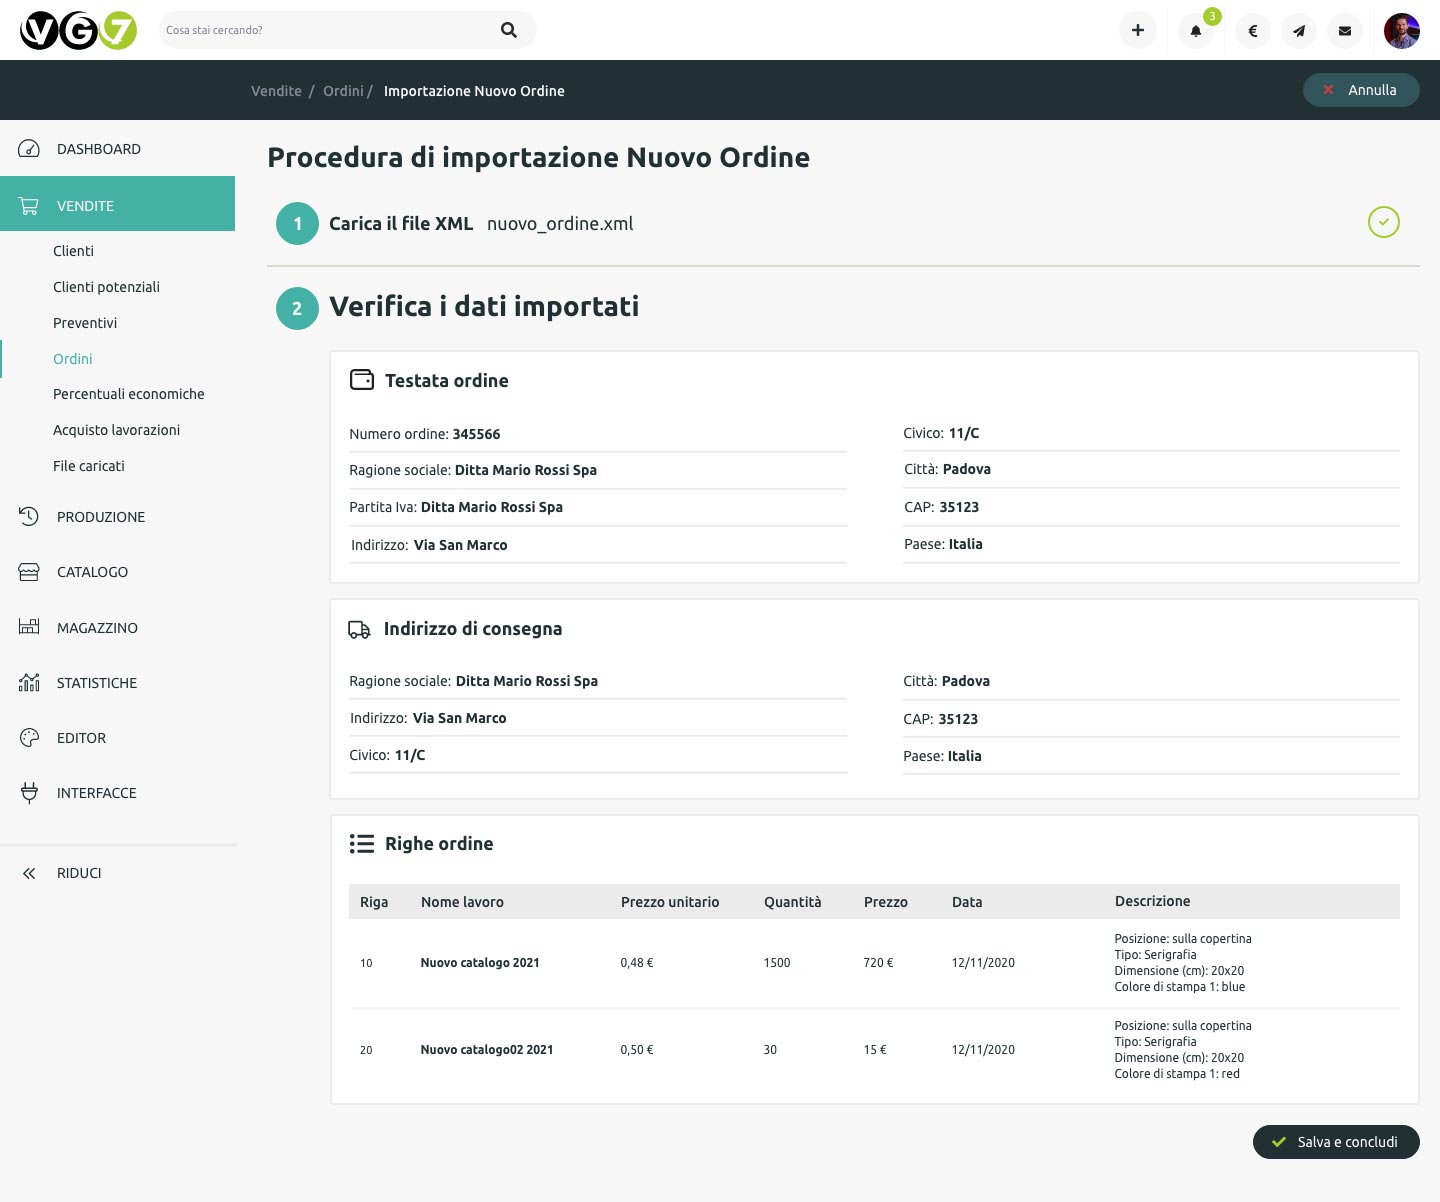
Task: Open the notifications bell icon
Action: point(1195,31)
